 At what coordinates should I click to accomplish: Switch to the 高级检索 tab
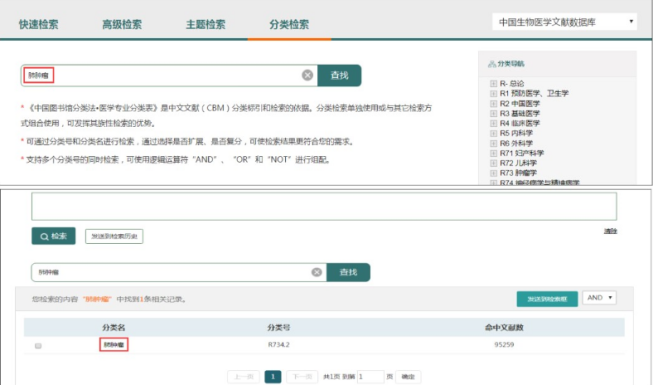tap(122, 24)
